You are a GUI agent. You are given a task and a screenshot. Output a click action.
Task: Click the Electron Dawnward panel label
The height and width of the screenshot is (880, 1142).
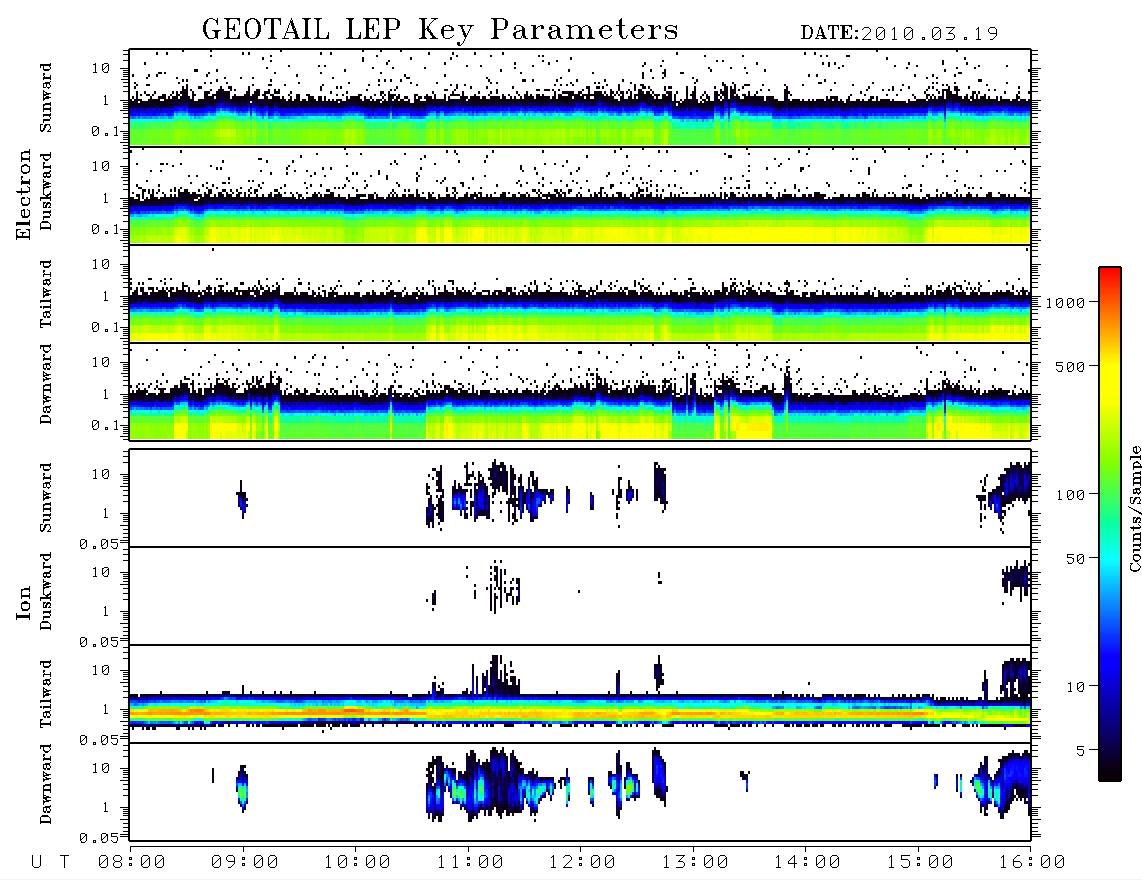point(46,385)
